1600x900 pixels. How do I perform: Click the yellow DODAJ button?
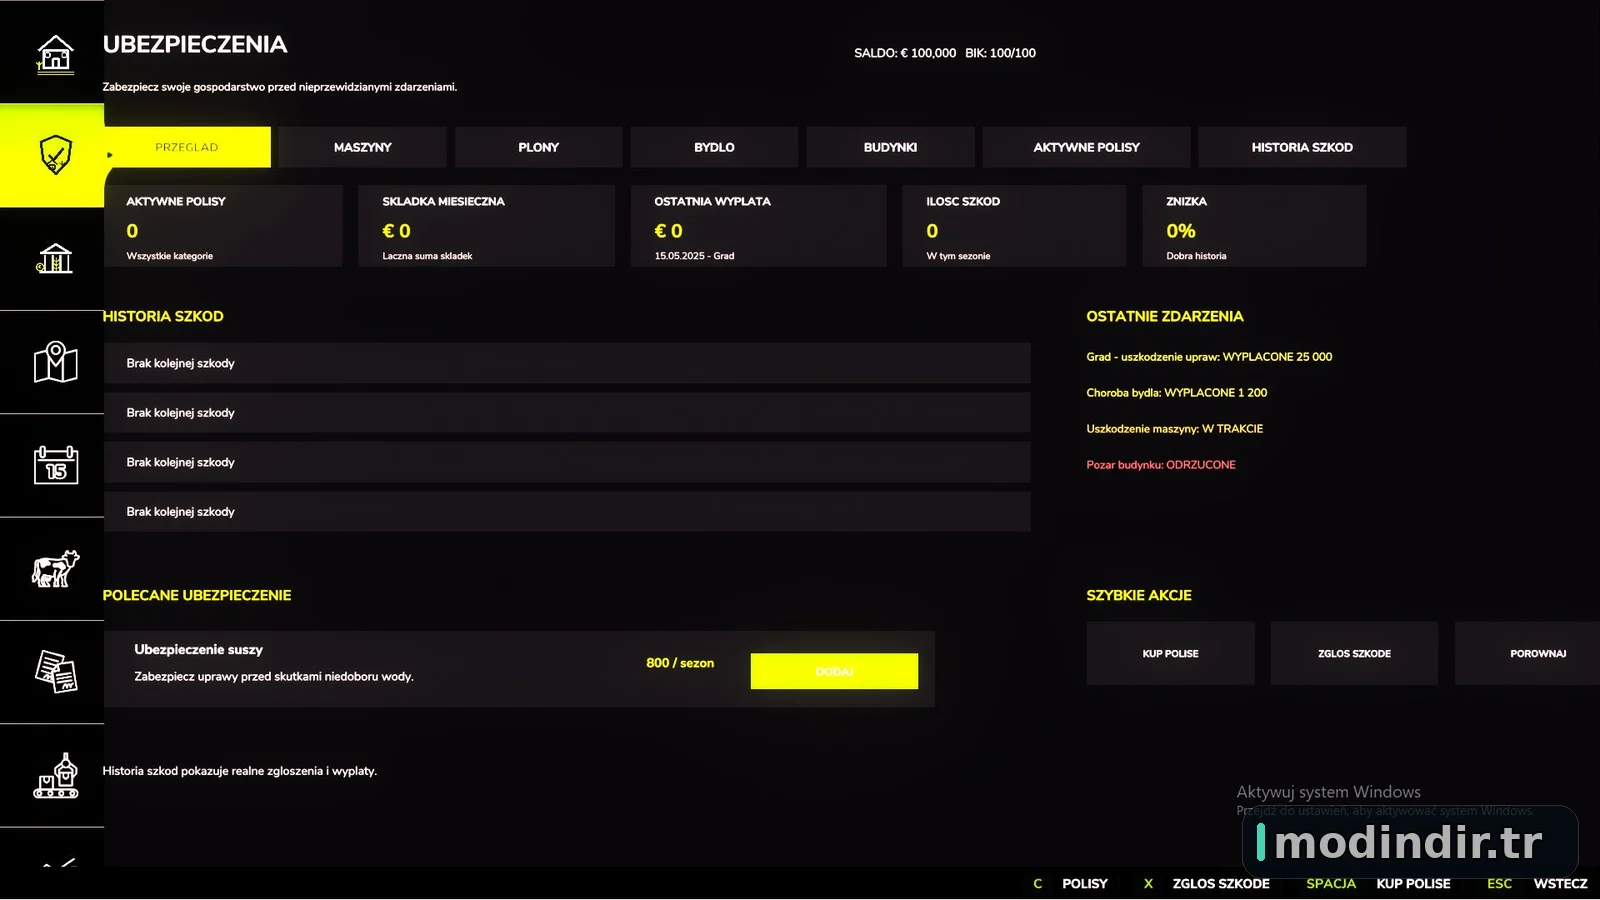(834, 671)
